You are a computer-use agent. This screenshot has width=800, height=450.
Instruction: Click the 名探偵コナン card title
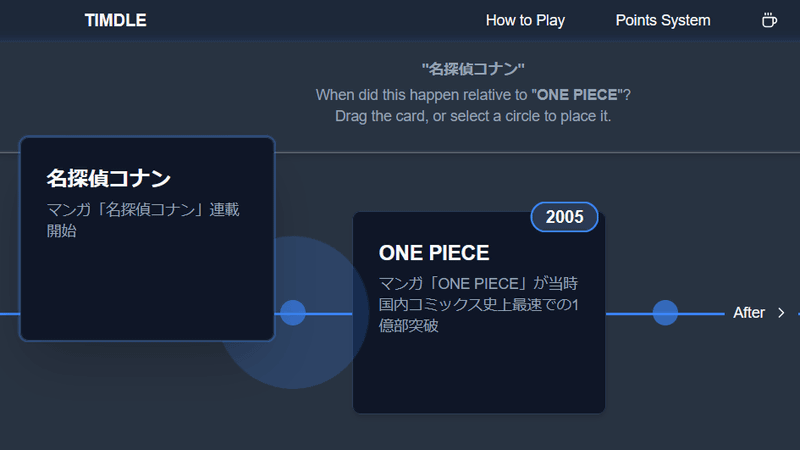pos(109,179)
